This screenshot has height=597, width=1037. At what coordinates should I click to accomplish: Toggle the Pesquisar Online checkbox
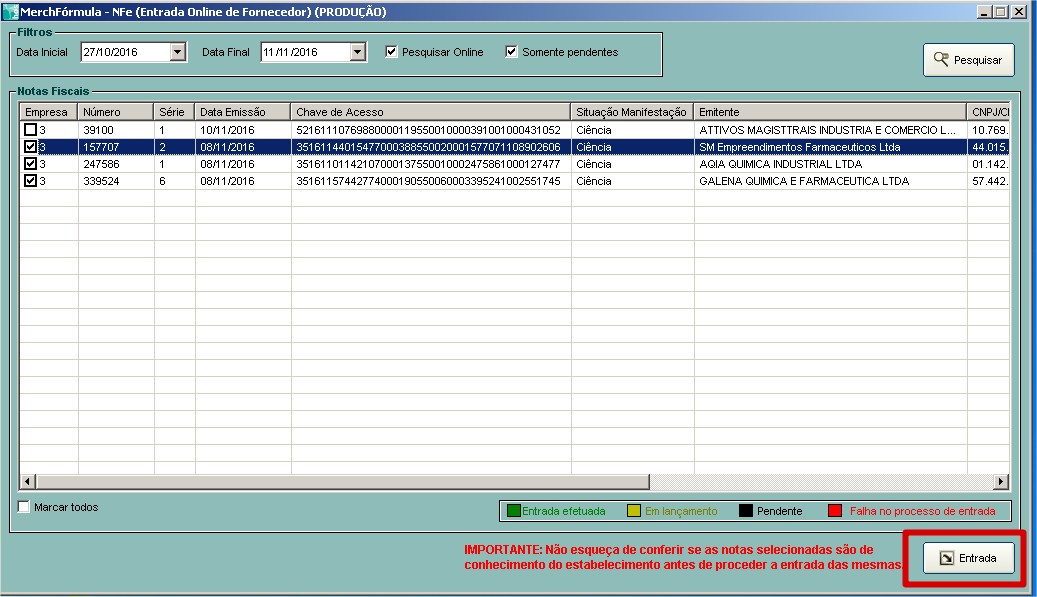[392, 52]
